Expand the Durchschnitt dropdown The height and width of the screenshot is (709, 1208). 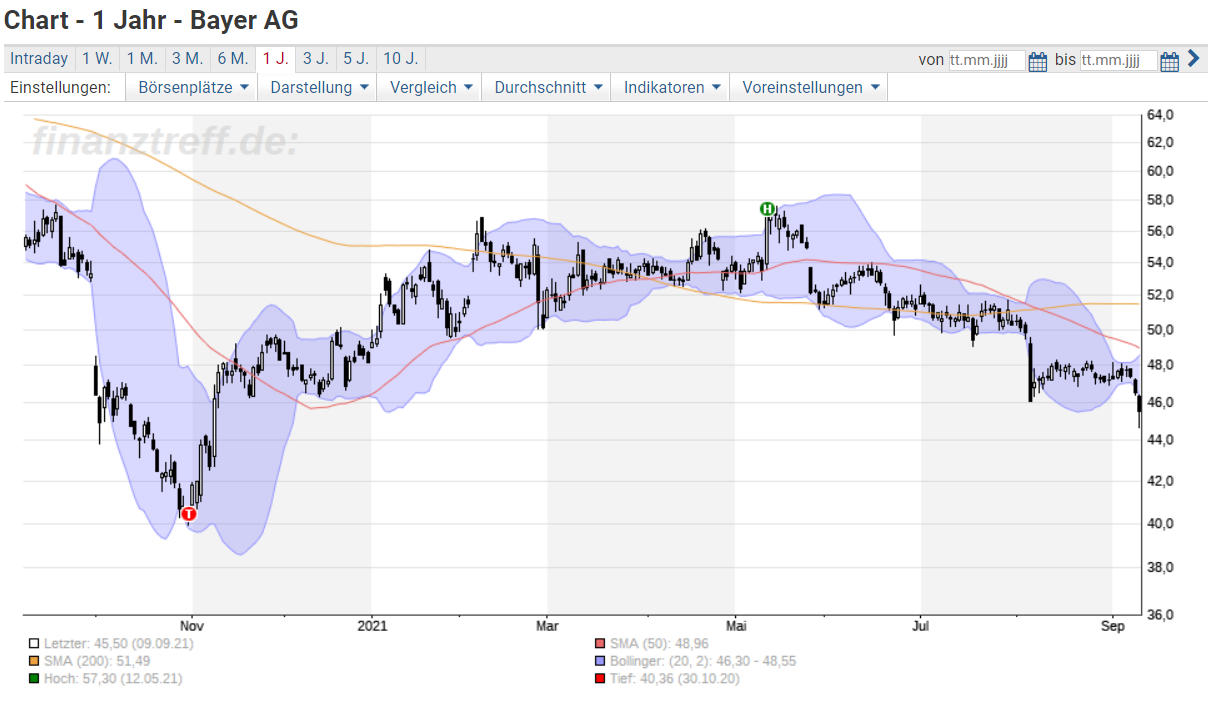[x=546, y=87]
